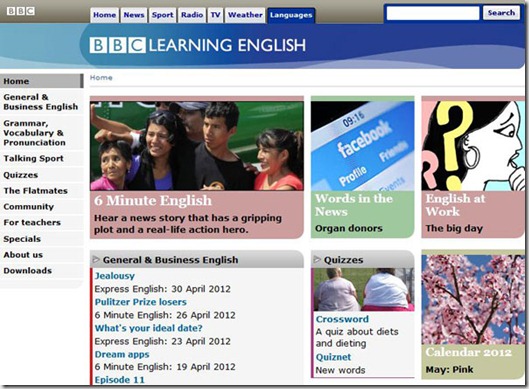The height and width of the screenshot is (389, 529).
Task: Open the News tab
Action: click(x=134, y=15)
